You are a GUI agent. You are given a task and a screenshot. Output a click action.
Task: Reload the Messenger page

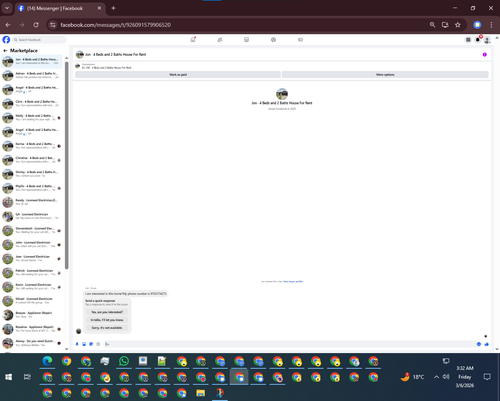(x=36, y=25)
